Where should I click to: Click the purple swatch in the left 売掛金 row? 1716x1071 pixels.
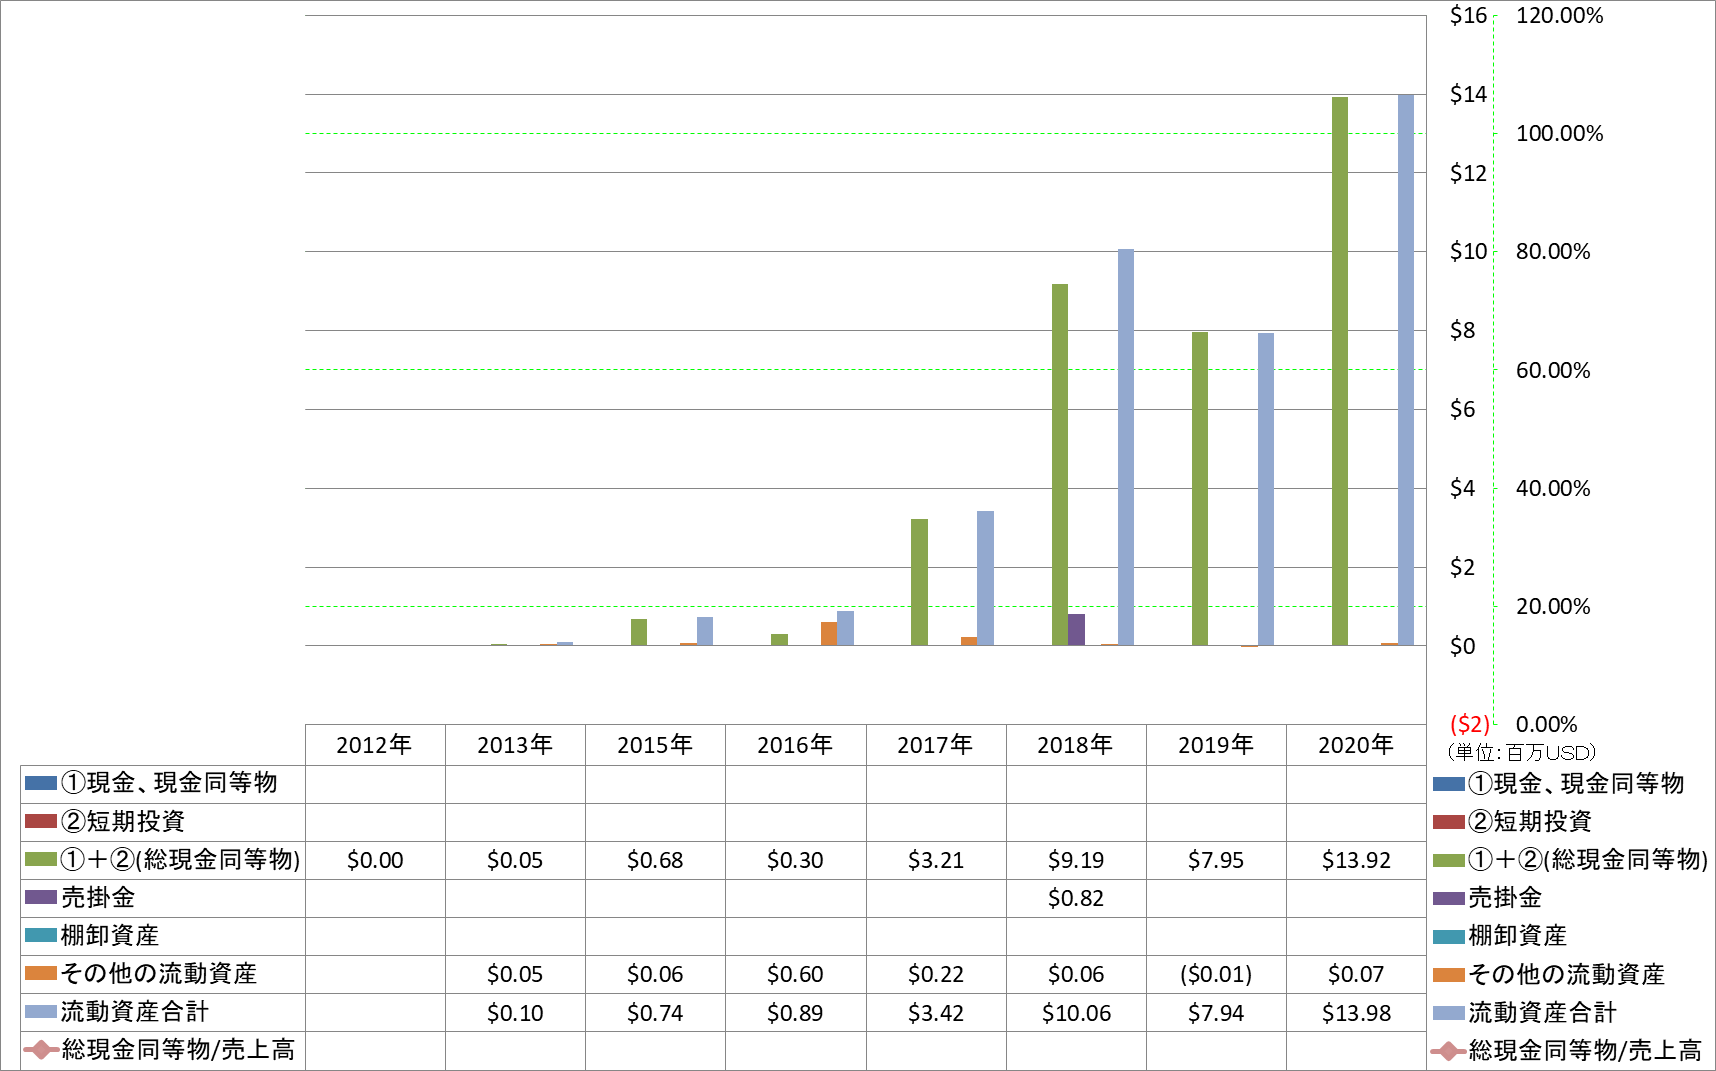tap(41, 897)
